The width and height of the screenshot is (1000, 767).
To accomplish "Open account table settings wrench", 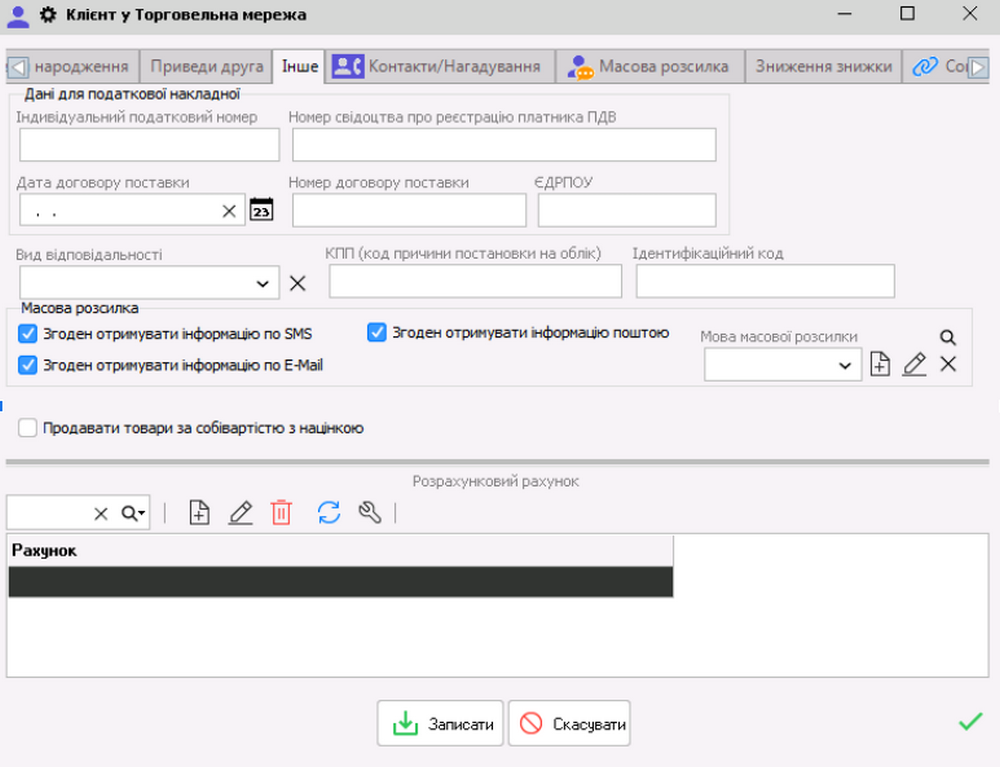I will coord(370,513).
